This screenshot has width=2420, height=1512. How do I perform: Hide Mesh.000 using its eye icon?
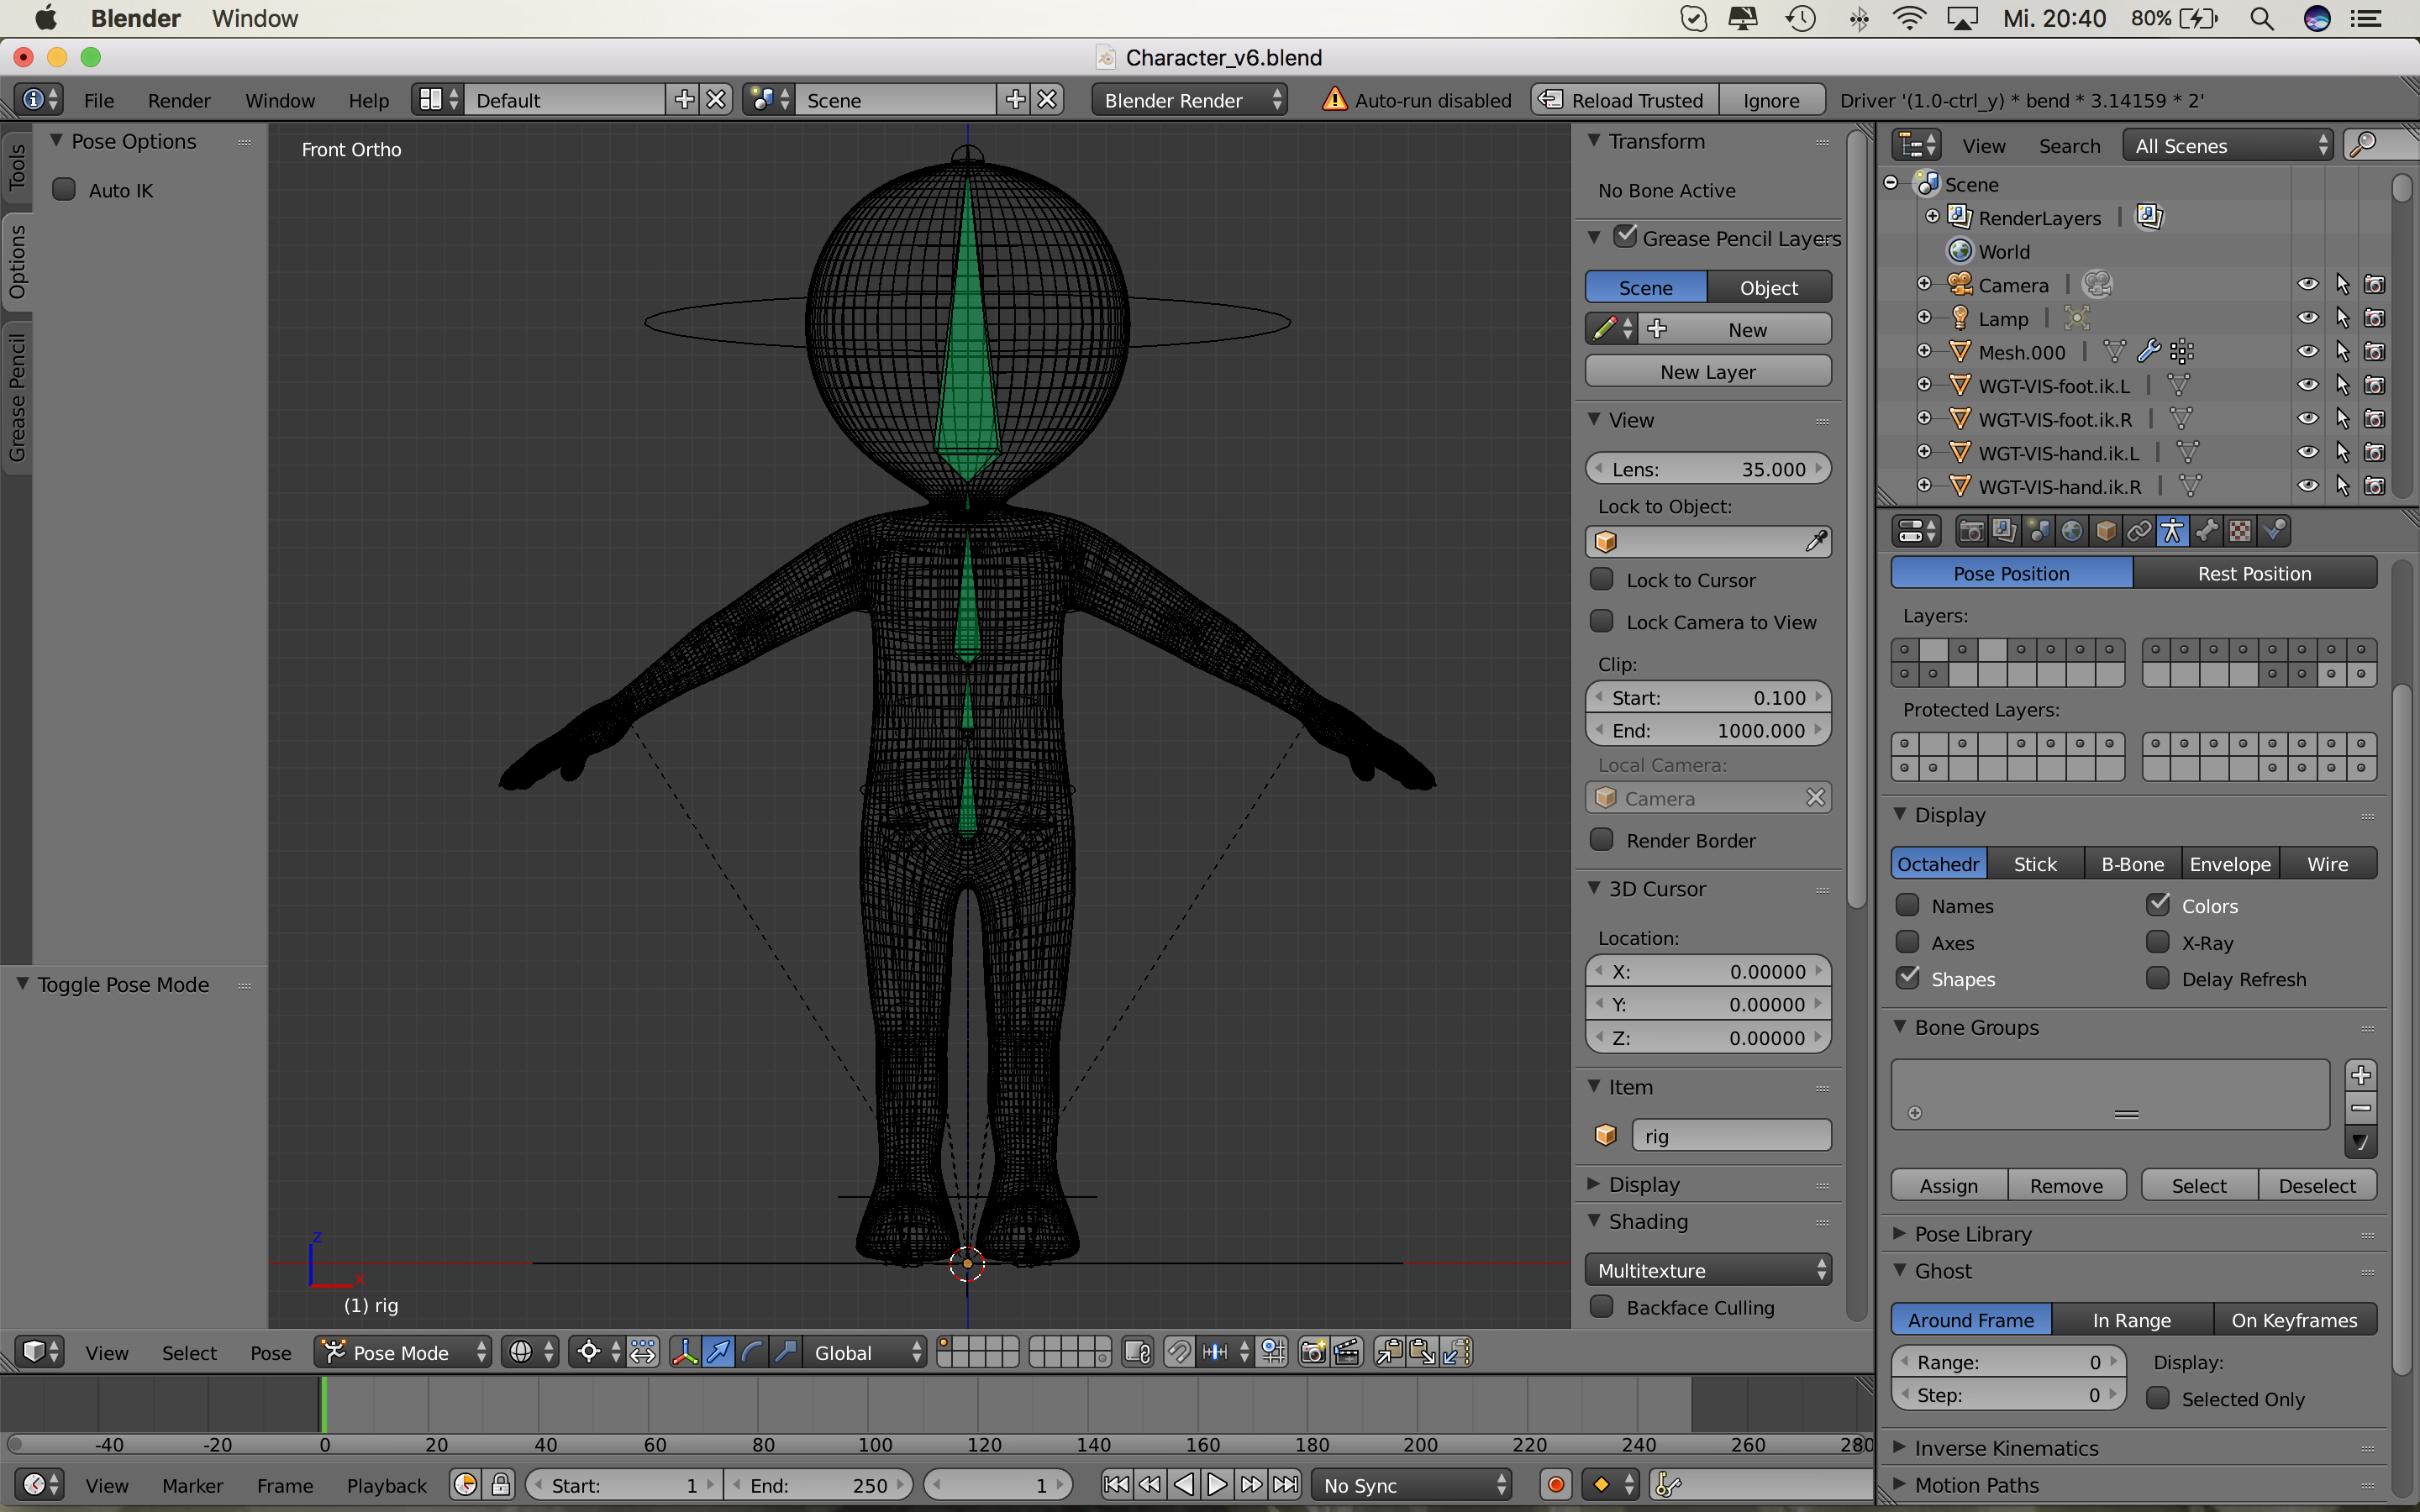pyautogui.click(x=2307, y=352)
